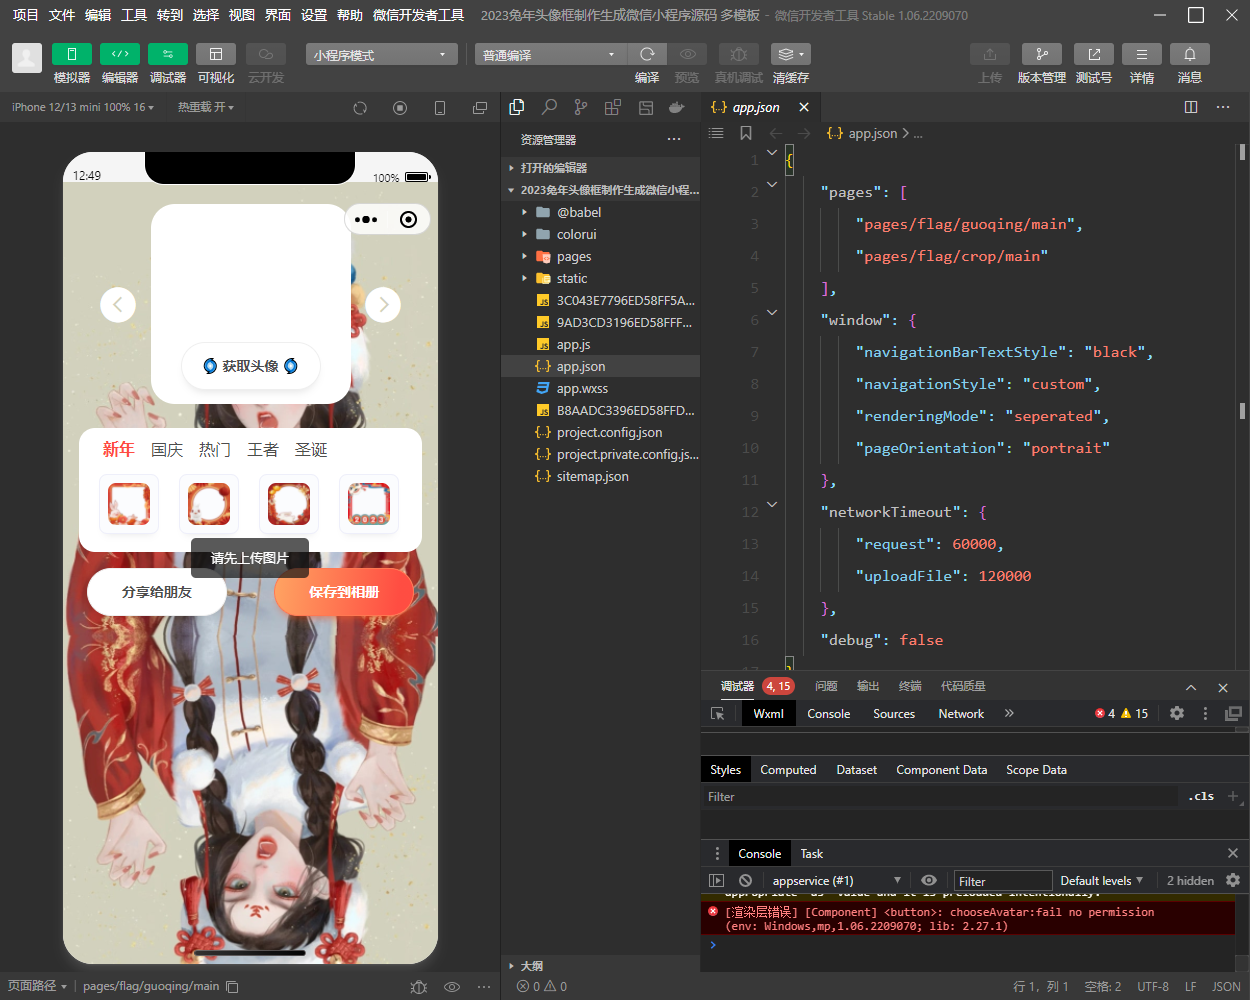Image resolution: width=1250 pixels, height=1000 pixels.
Task: Click the 获取头像 button in simulator
Action: tap(251, 366)
